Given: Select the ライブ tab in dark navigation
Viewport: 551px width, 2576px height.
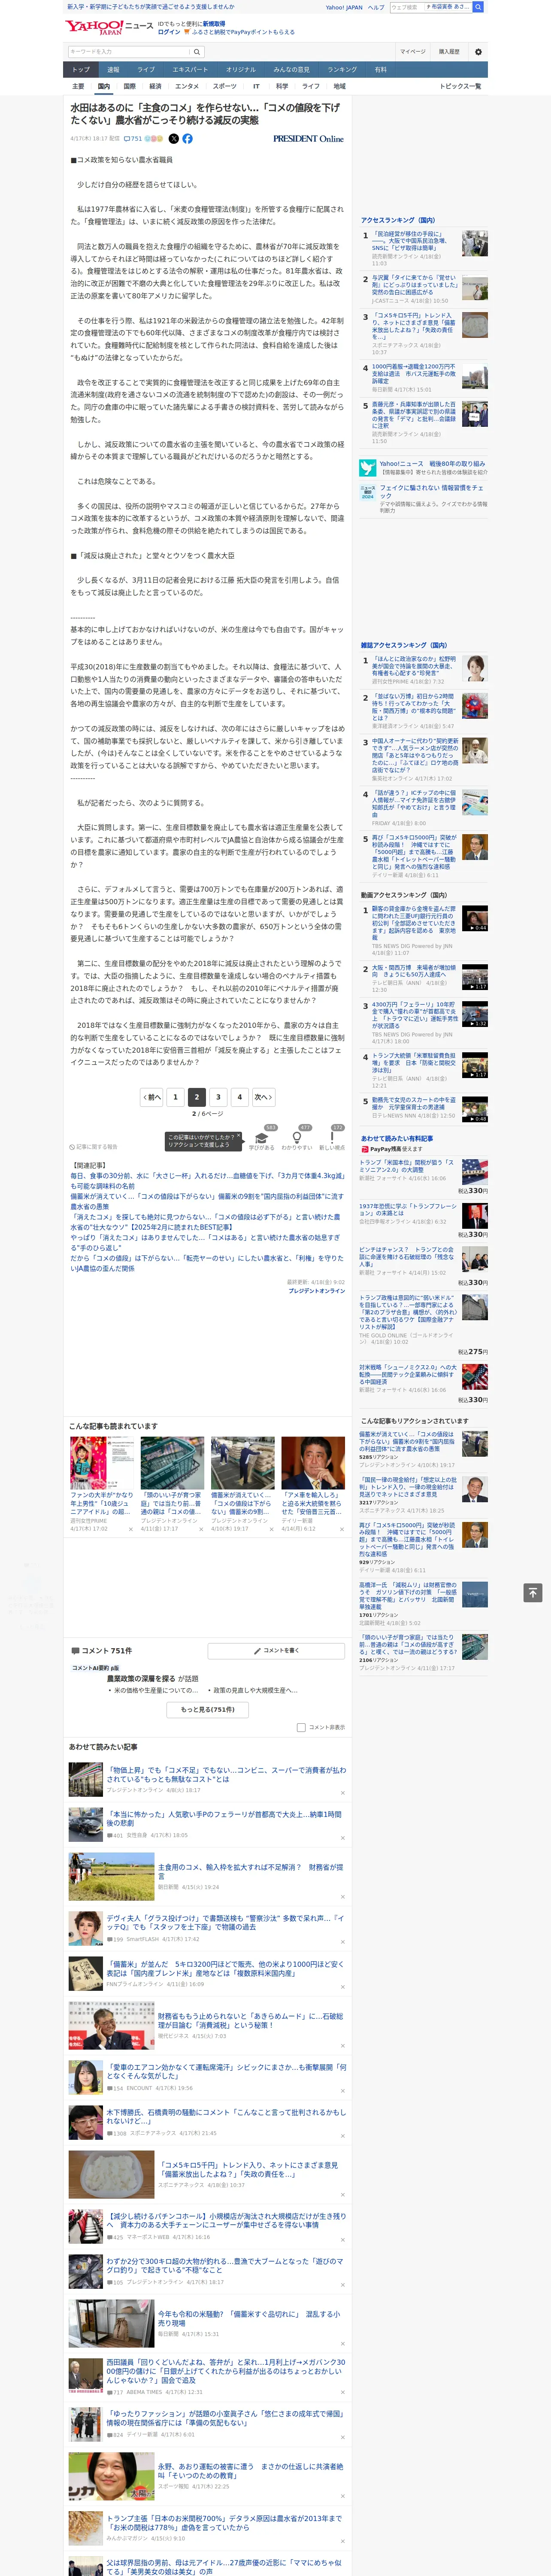Looking at the screenshot, I should coord(146,70).
